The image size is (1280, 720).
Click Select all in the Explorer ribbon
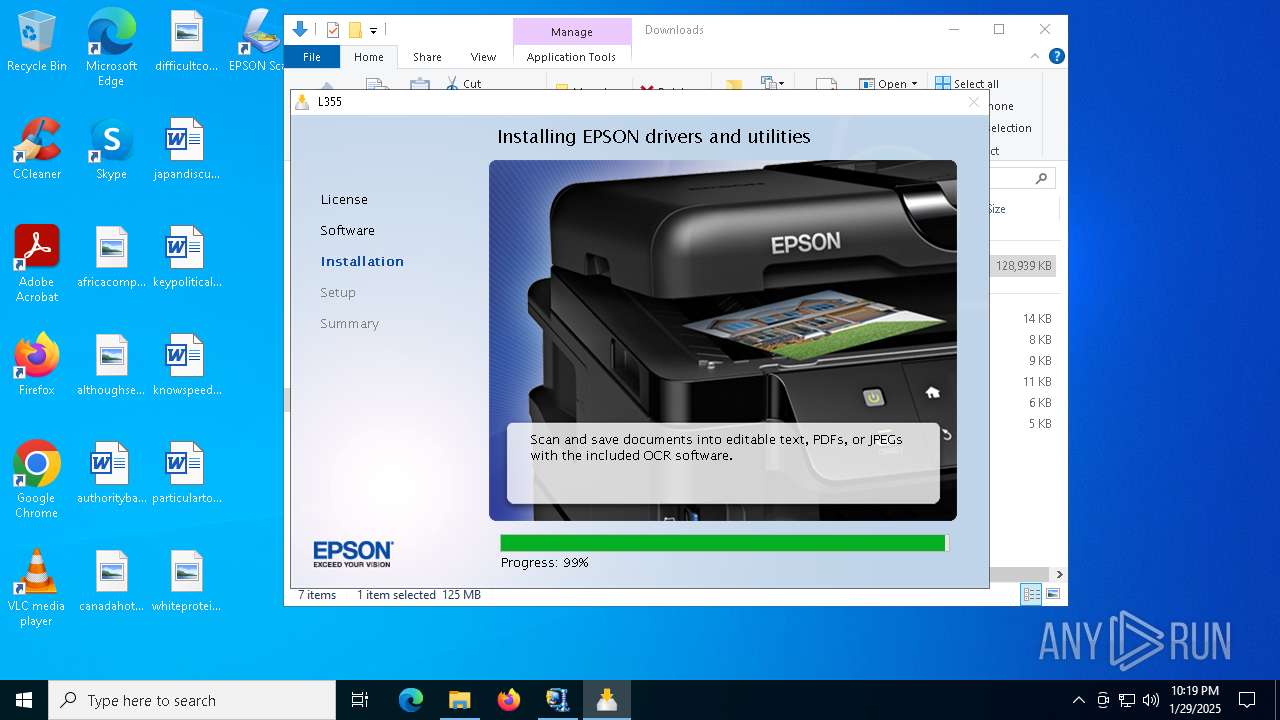(967, 84)
